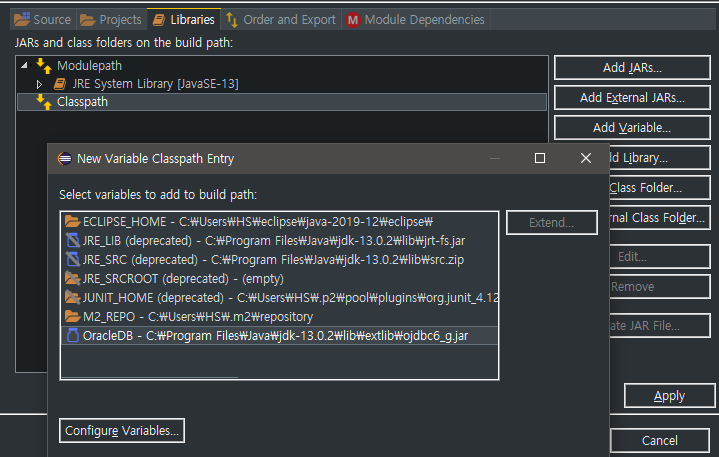
Task: Click the JRE_SRC deprecated jar icon
Action: [72, 260]
